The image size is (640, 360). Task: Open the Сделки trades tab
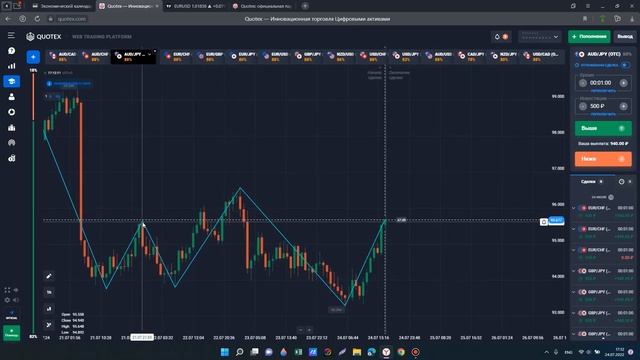pos(592,182)
